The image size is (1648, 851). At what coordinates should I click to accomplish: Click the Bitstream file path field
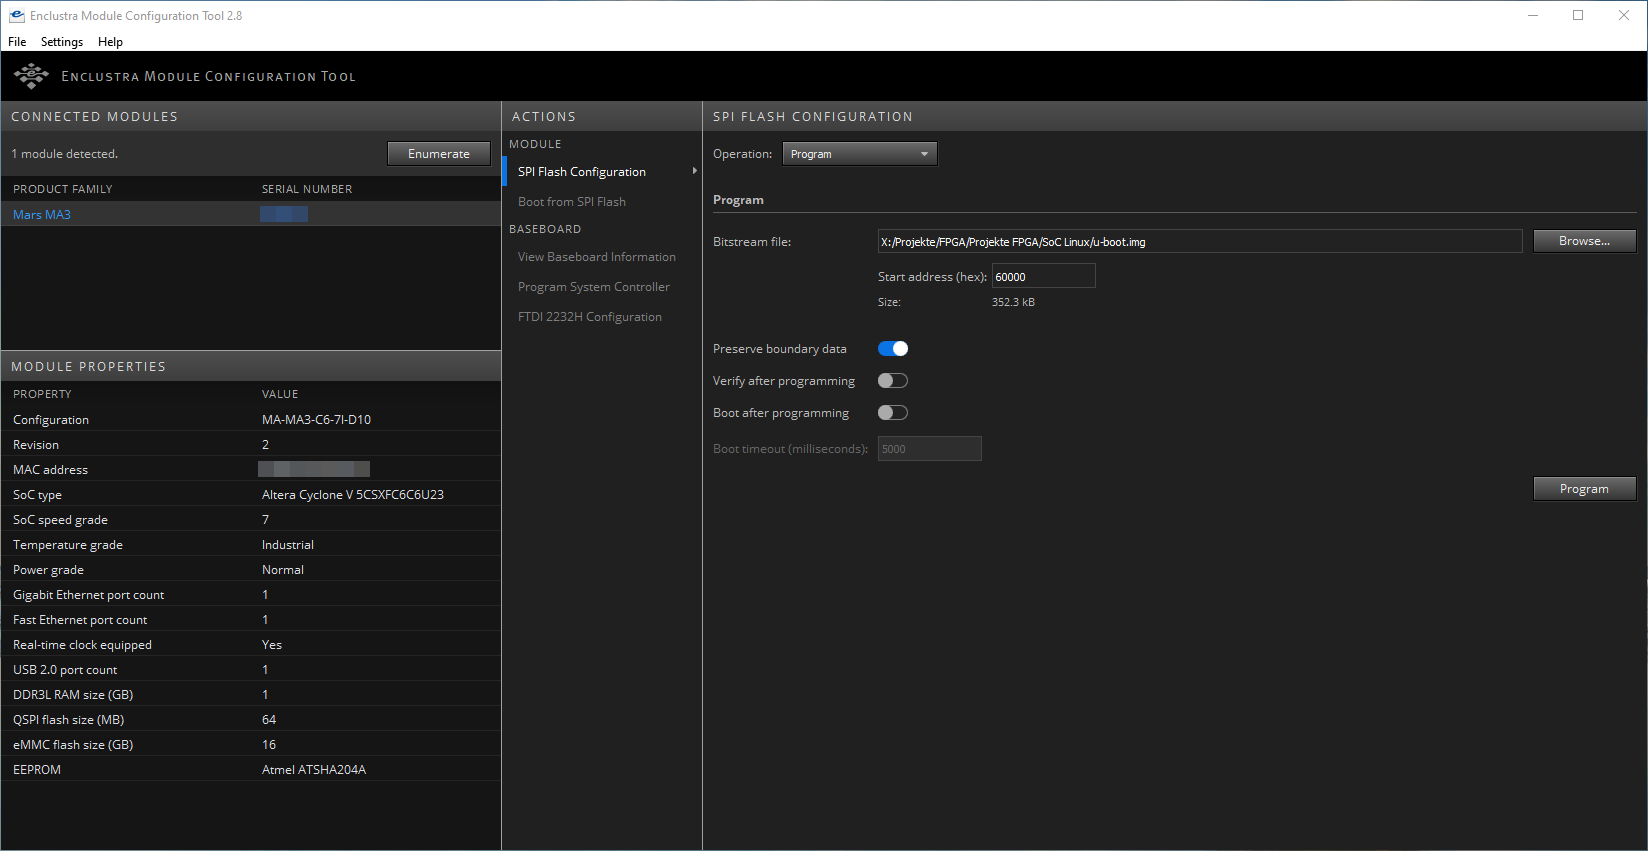pos(1200,241)
